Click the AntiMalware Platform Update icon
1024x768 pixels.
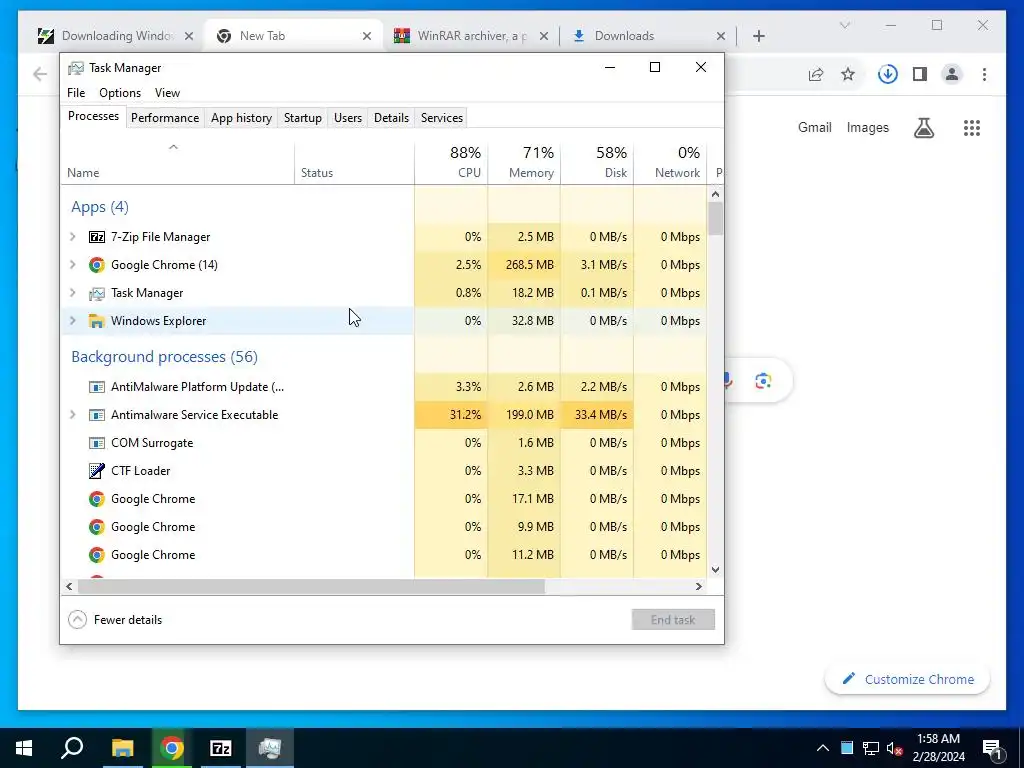(x=97, y=387)
